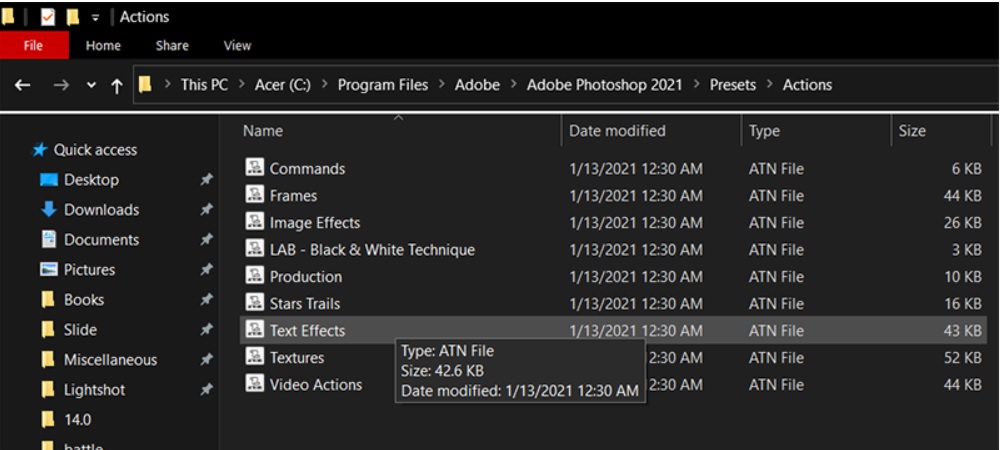Sort by the Date modified column

click(x=617, y=131)
